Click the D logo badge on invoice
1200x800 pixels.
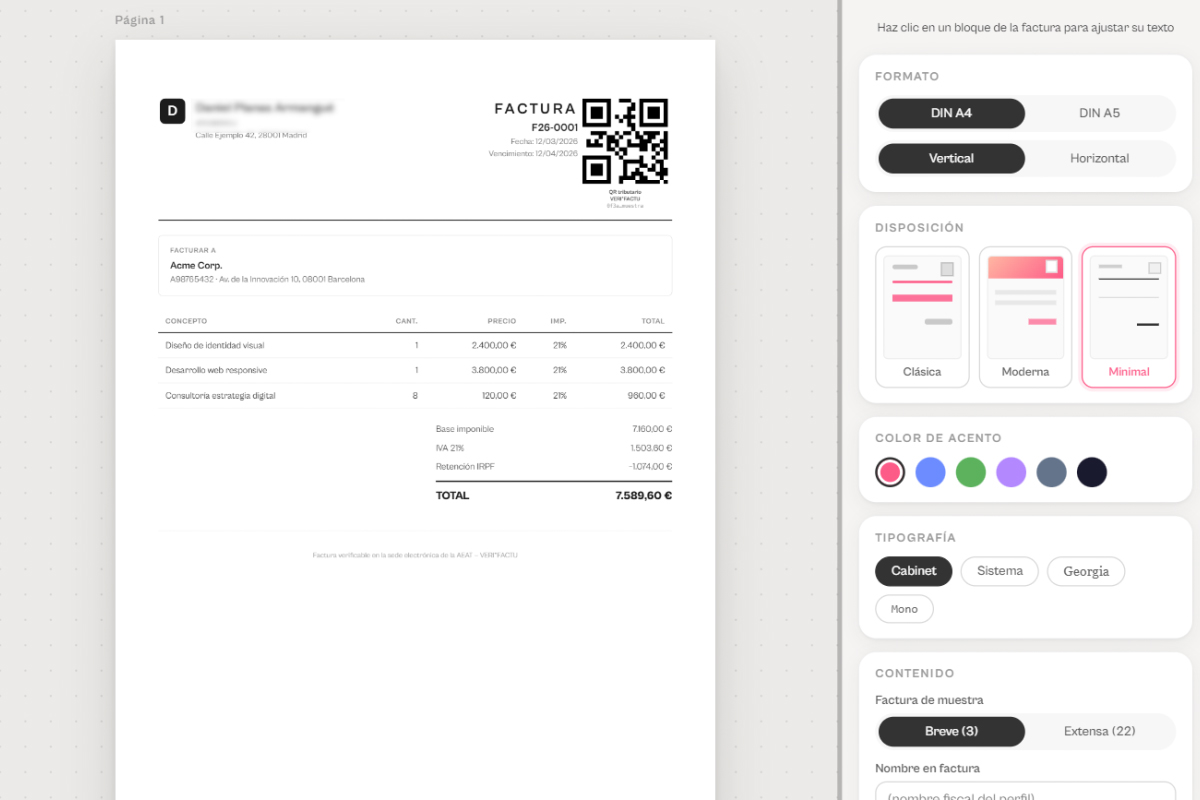(172, 111)
